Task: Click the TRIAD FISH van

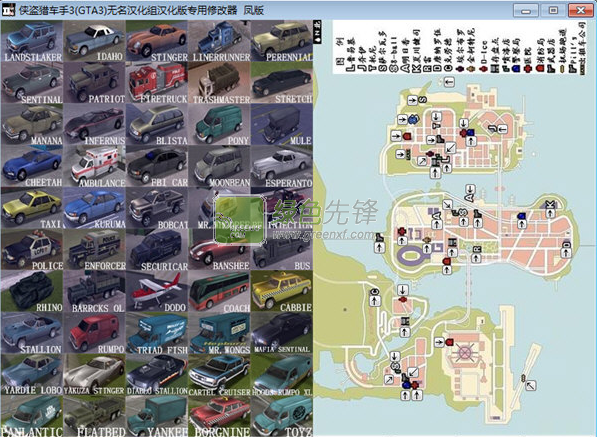Action: coord(157,333)
